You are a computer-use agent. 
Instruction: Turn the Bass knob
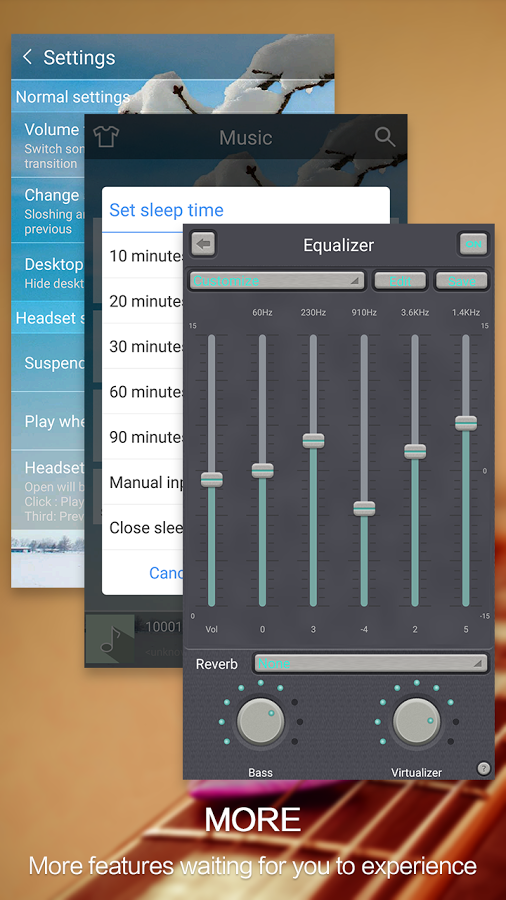click(x=260, y=721)
